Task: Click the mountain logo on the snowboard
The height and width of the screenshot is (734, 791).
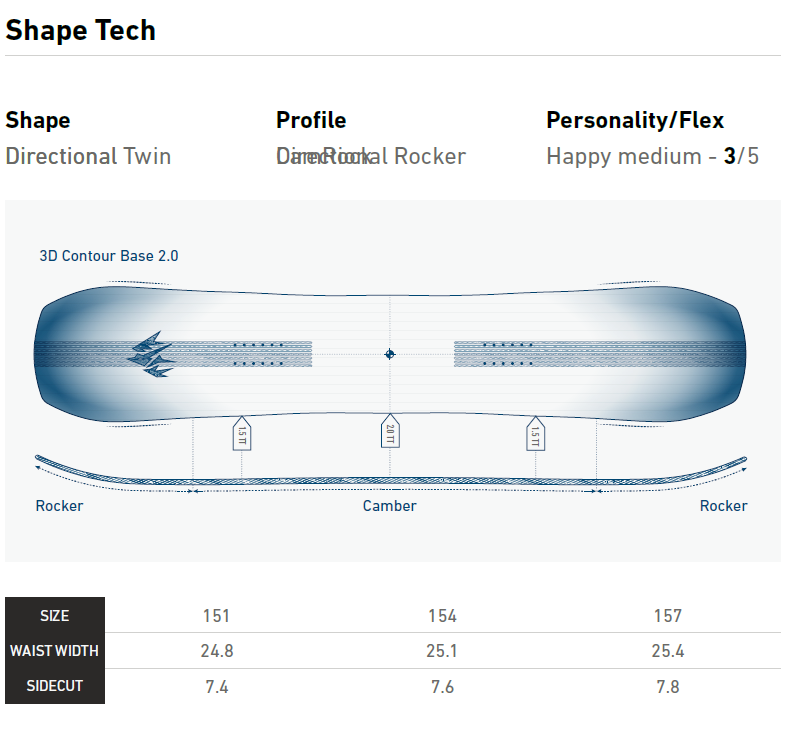Action: pos(150,354)
